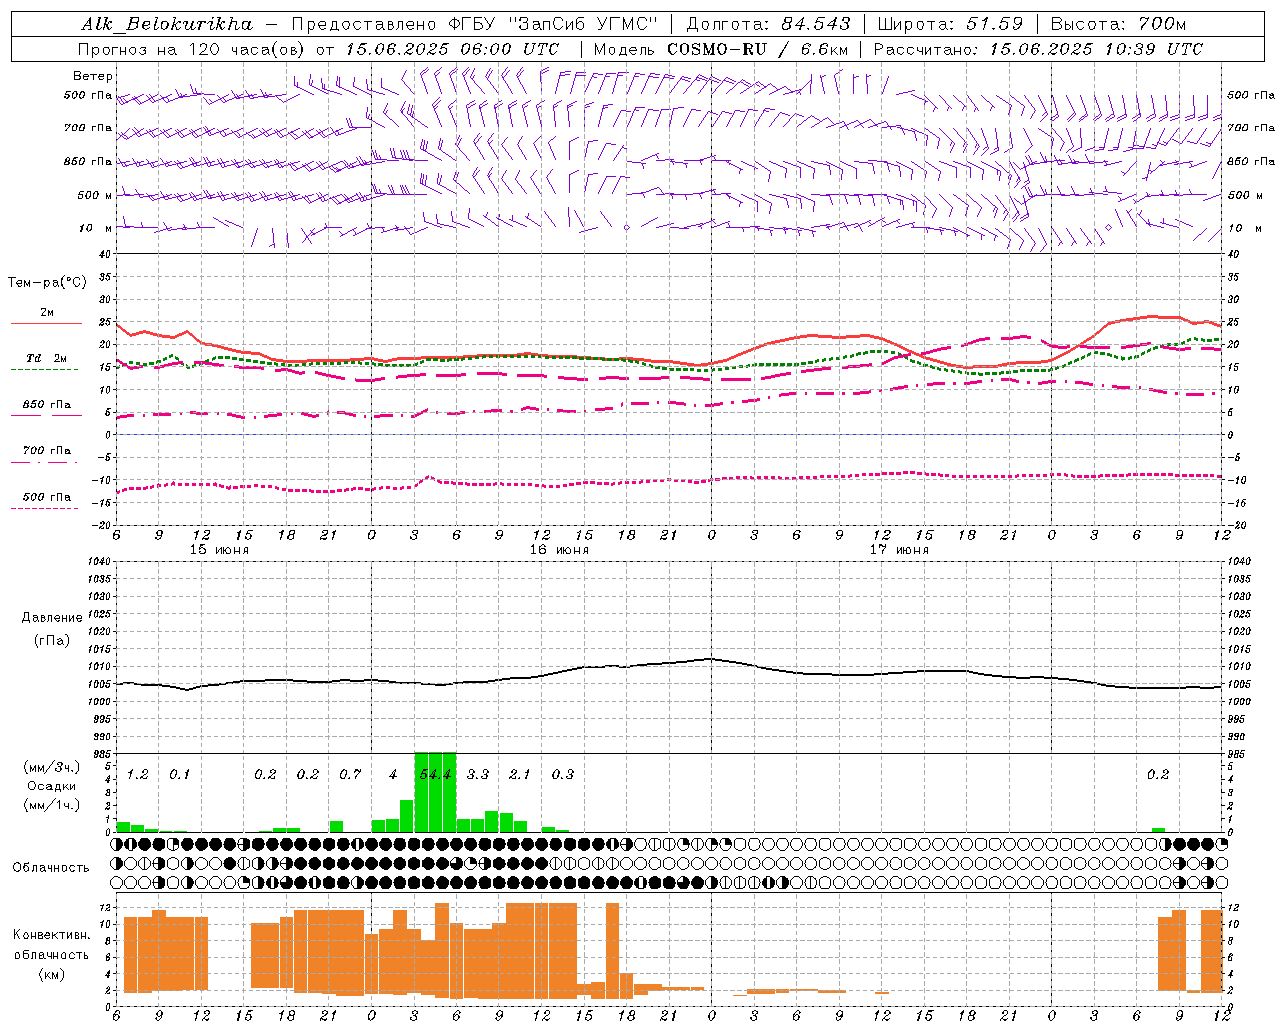Click the 'Предоставлено ФГБУ "ЗапСиб УГМС"' provider text

(474, 24)
